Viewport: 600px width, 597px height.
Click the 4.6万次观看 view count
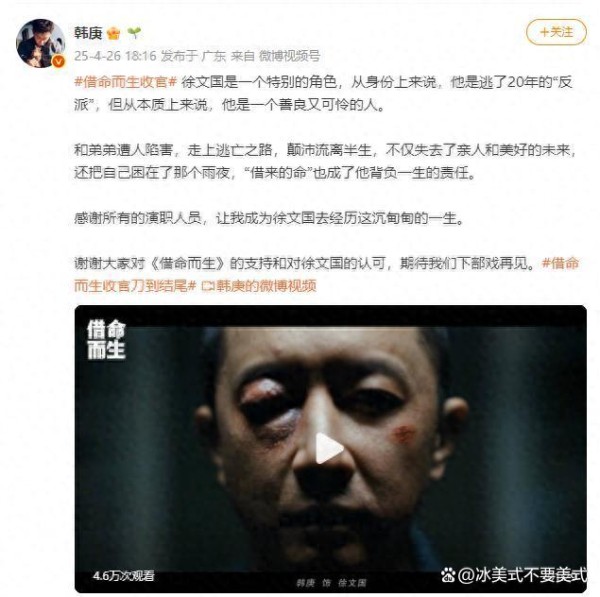(124, 575)
